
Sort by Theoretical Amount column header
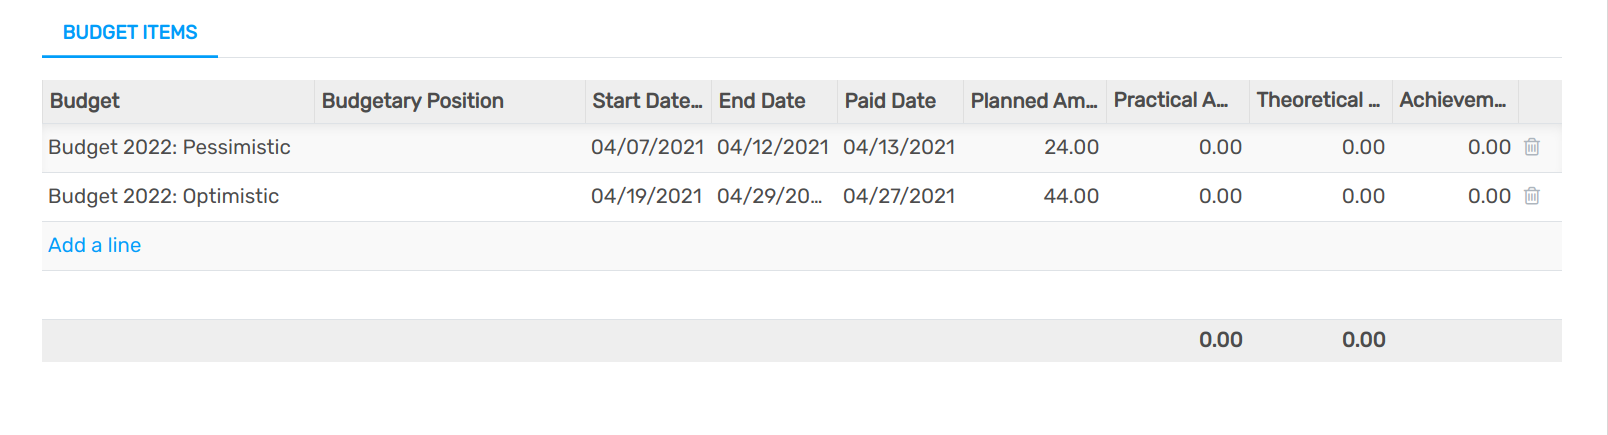1318,101
